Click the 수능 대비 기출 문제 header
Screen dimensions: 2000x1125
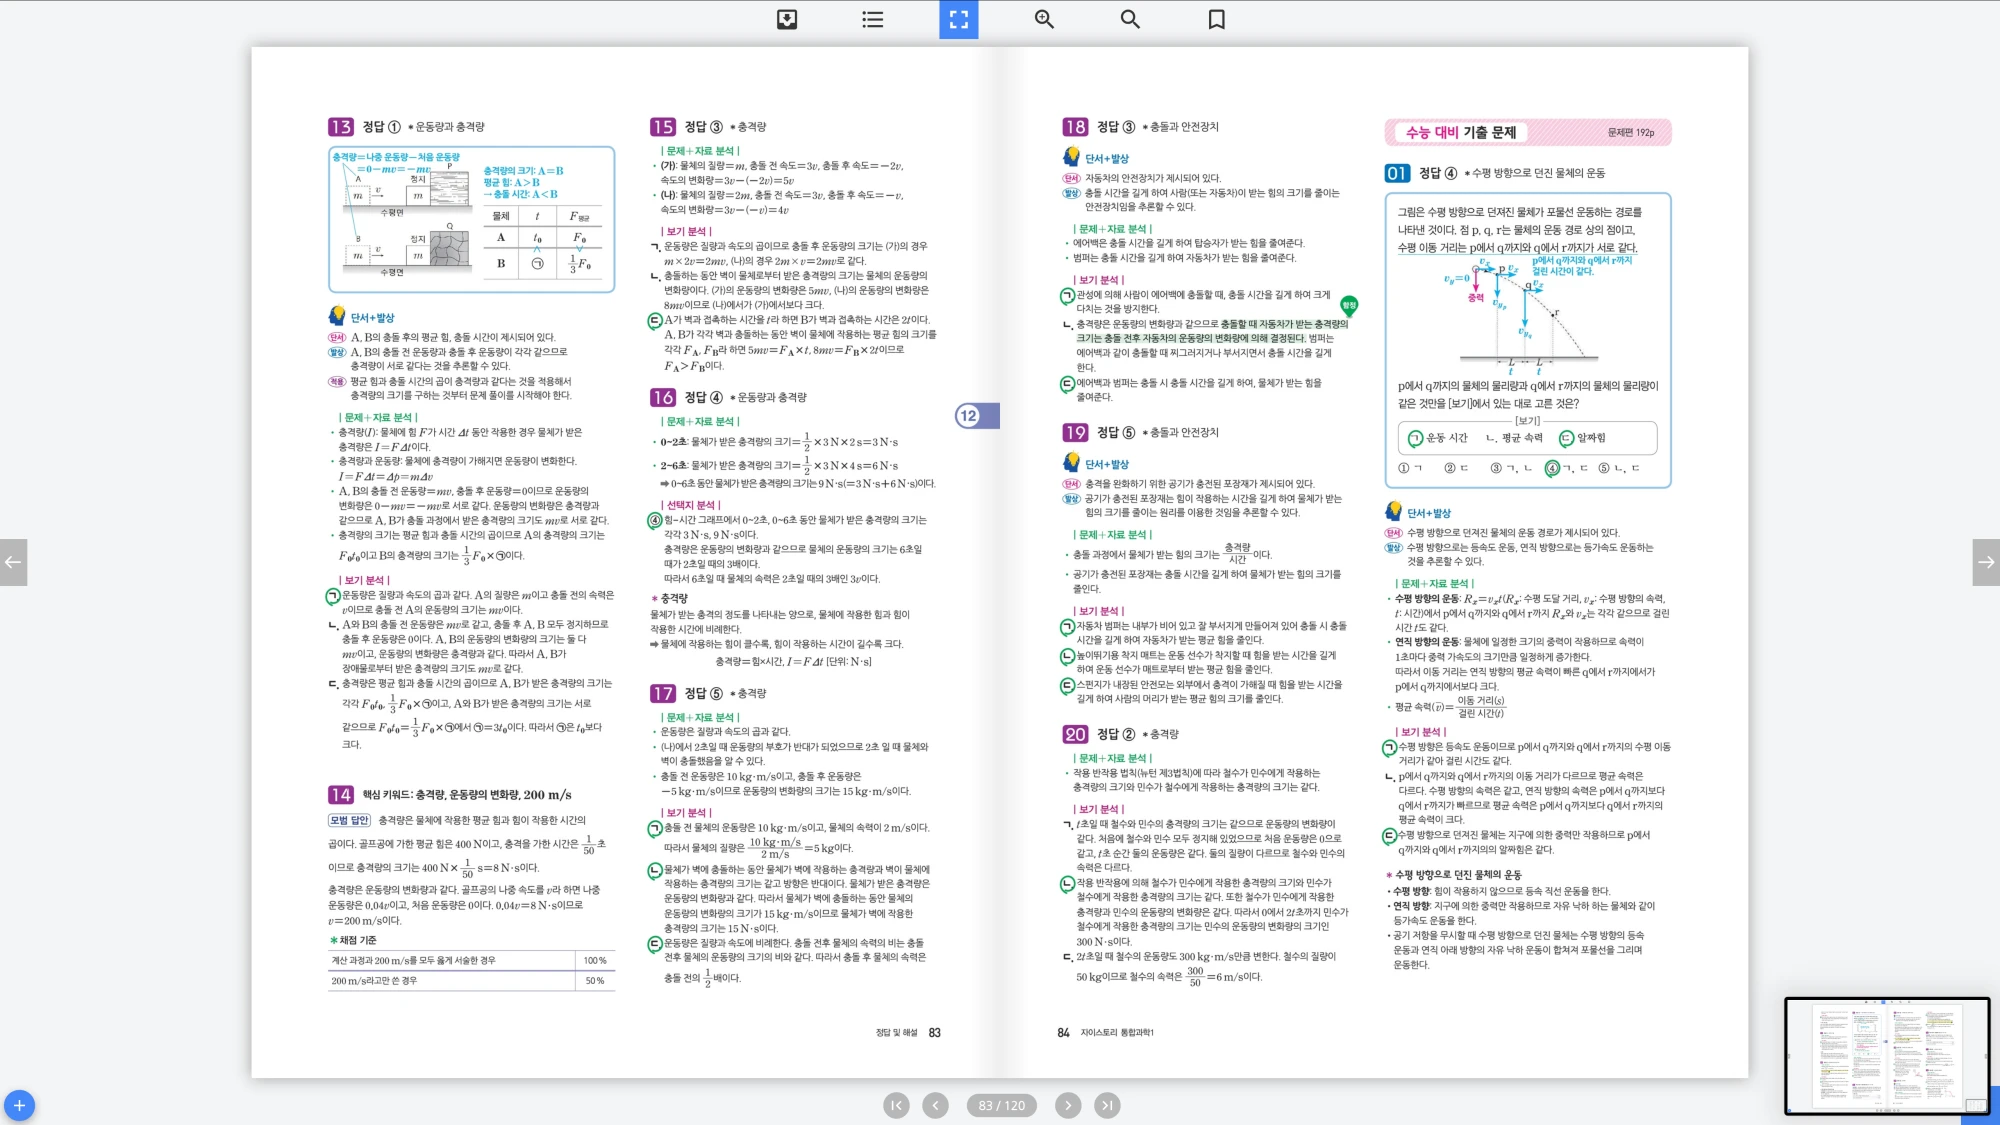[x=1461, y=132]
